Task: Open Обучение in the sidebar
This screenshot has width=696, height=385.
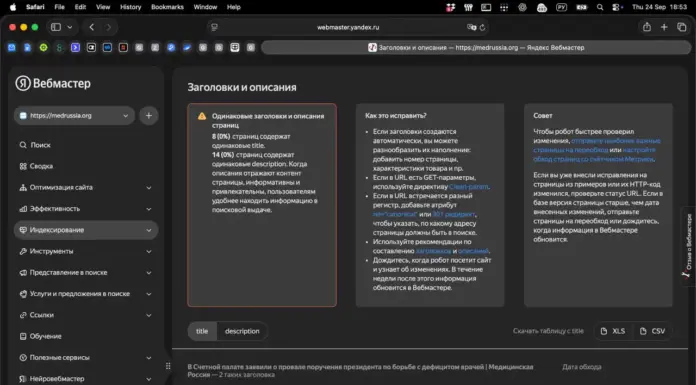Action: [x=40, y=336]
